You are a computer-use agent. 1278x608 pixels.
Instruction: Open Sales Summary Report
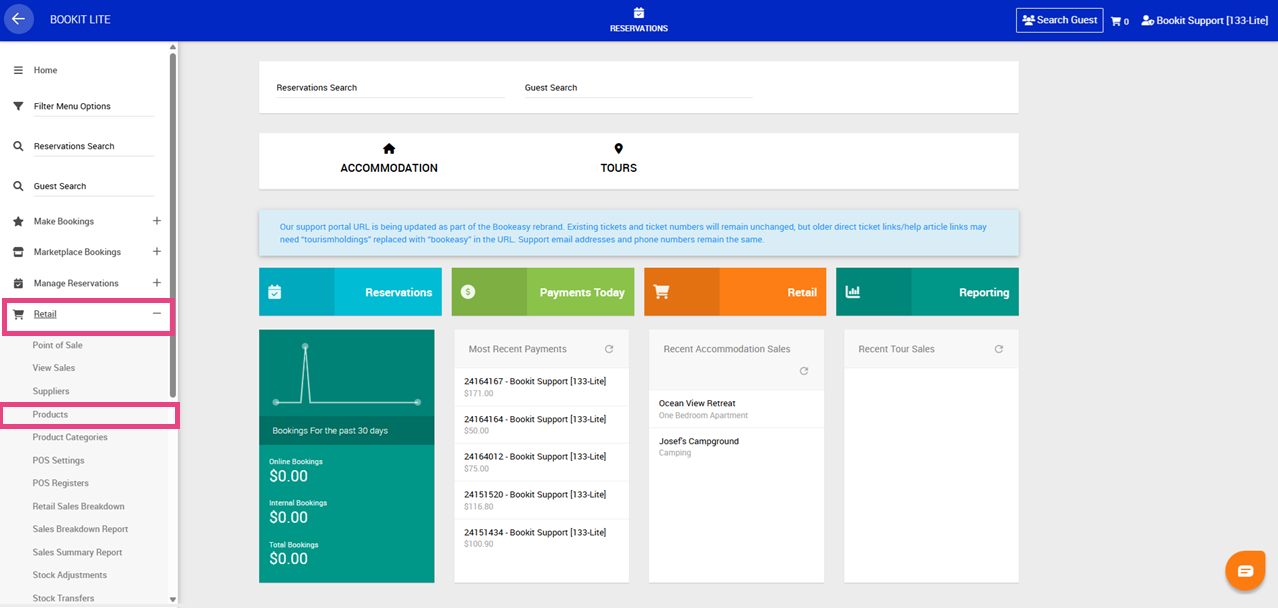[77, 552]
